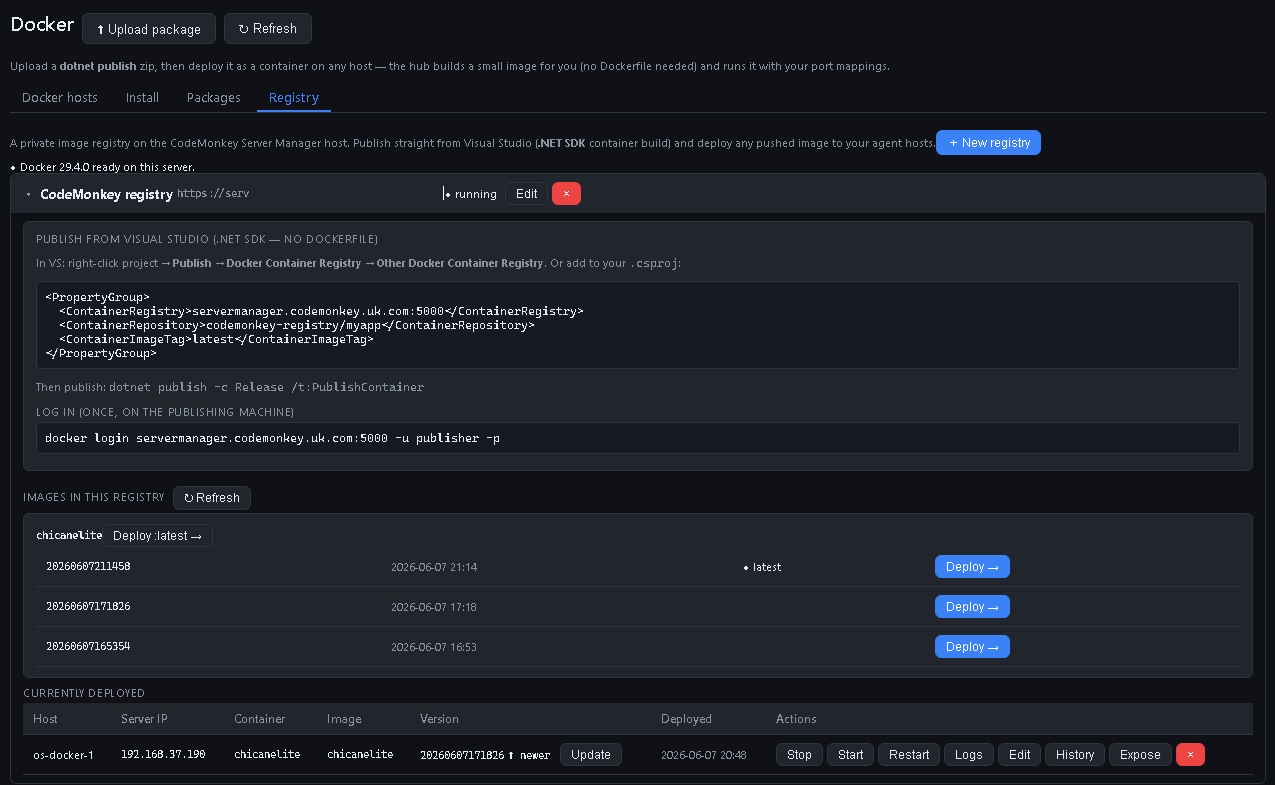The image size is (1275, 785).
Task: Expose the chicanelite container
Action: click(1140, 755)
